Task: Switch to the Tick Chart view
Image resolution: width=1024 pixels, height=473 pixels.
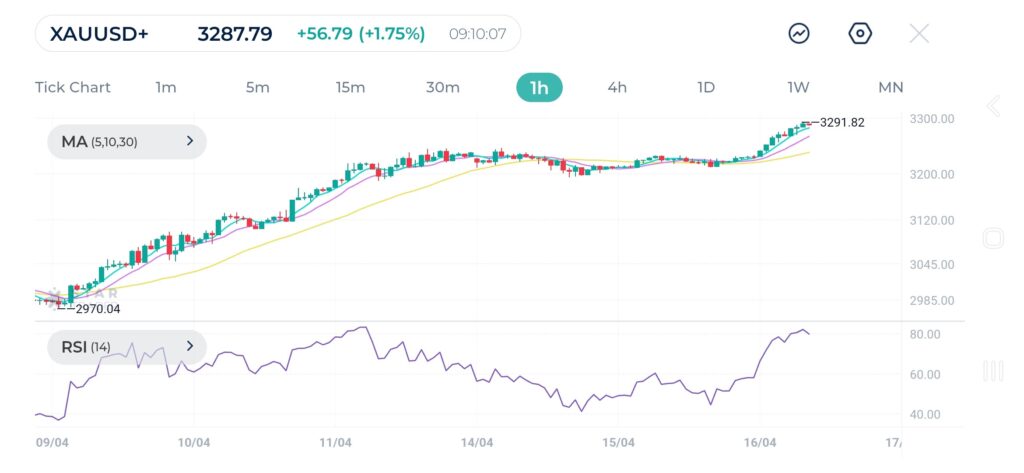Action: point(73,87)
